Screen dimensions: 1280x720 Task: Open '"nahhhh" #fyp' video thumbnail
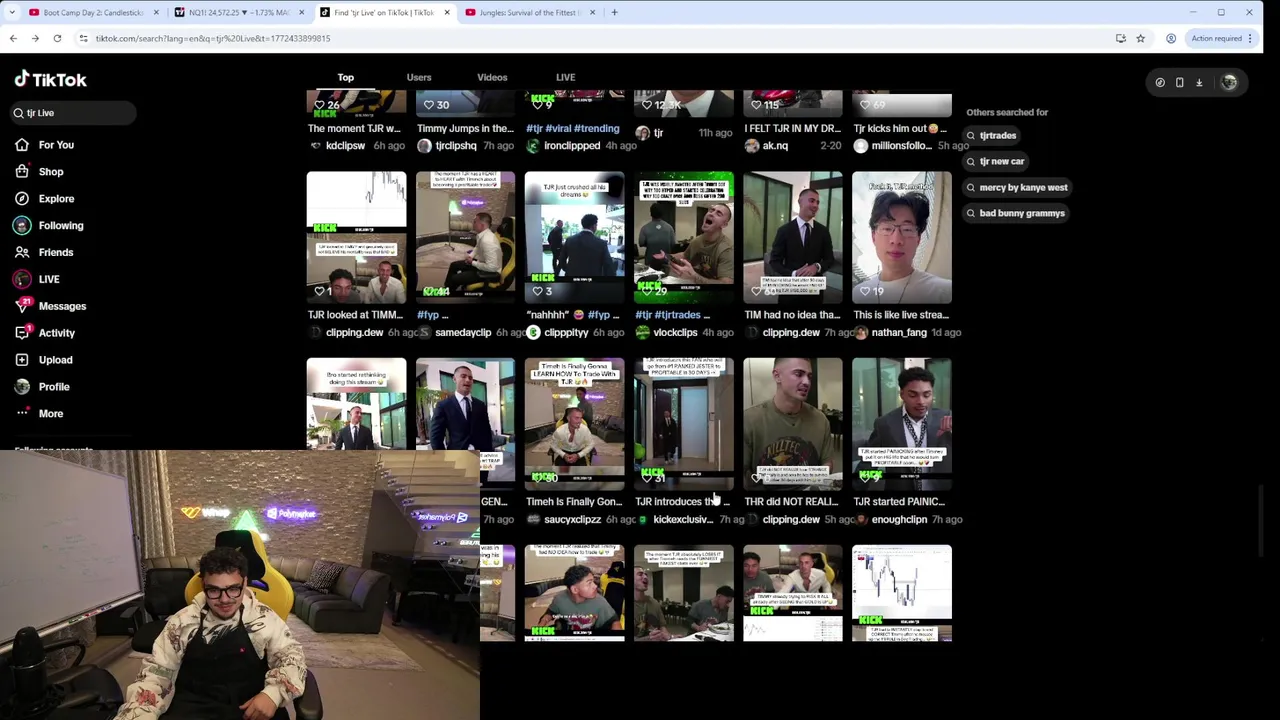click(x=575, y=237)
